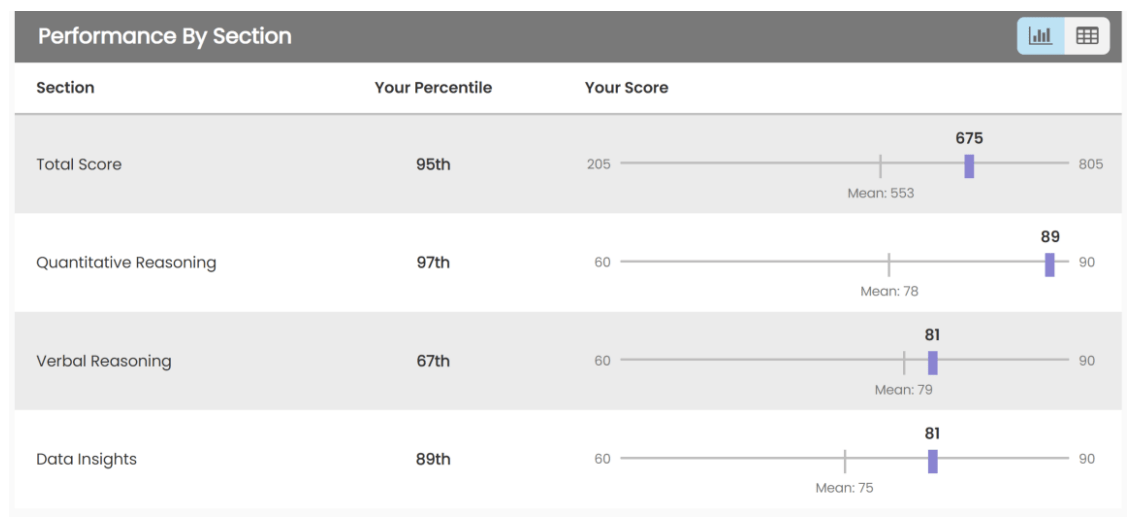Click the Verbal Reasoning mean tick mark

tap(904, 362)
